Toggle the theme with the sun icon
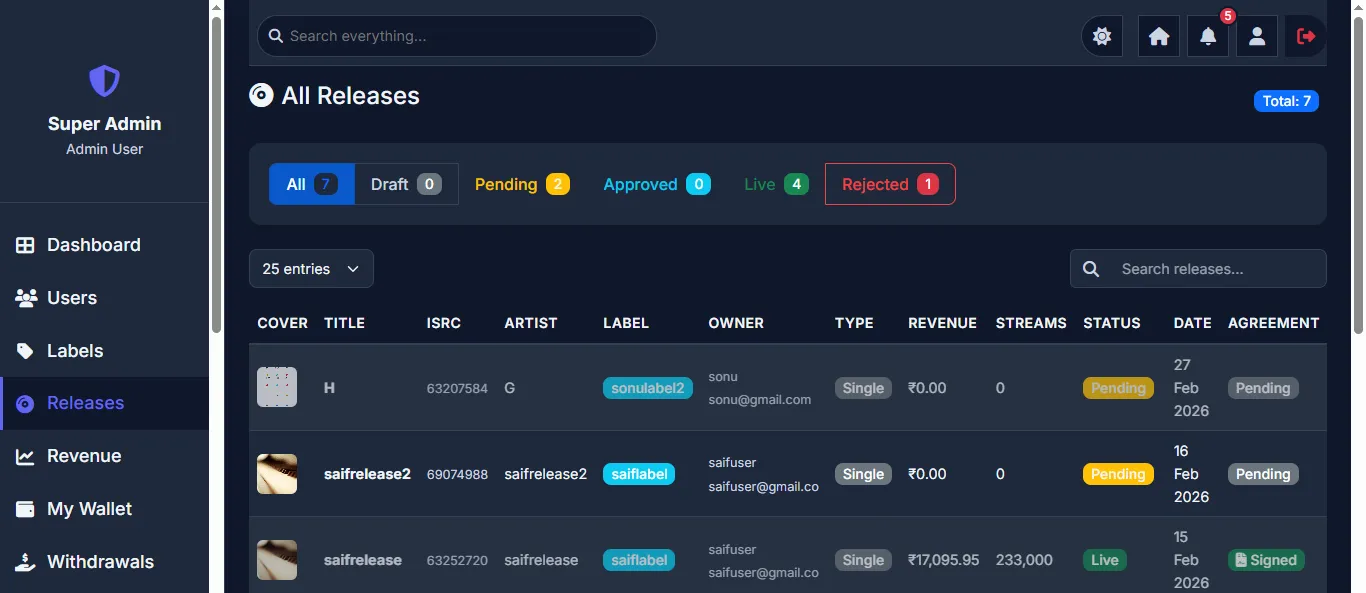This screenshot has width=1366, height=593. click(1102, 36)
